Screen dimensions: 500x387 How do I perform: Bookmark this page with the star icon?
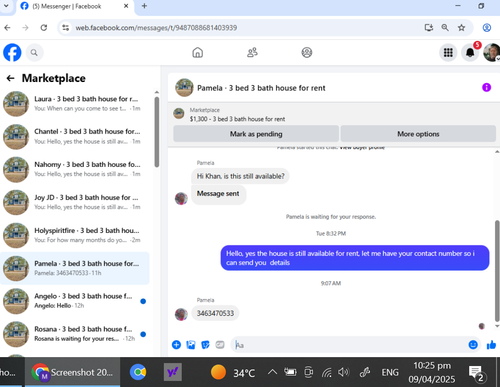pos(461,28)
